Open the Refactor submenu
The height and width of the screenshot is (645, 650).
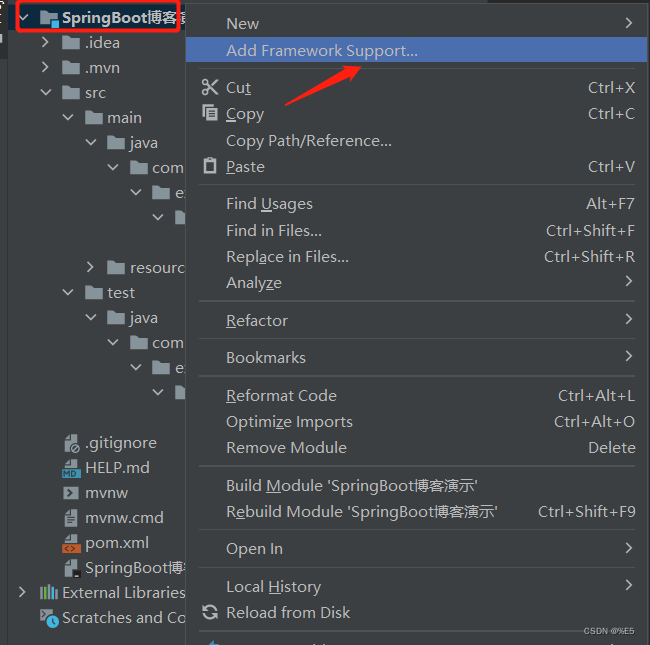(416, 320)
